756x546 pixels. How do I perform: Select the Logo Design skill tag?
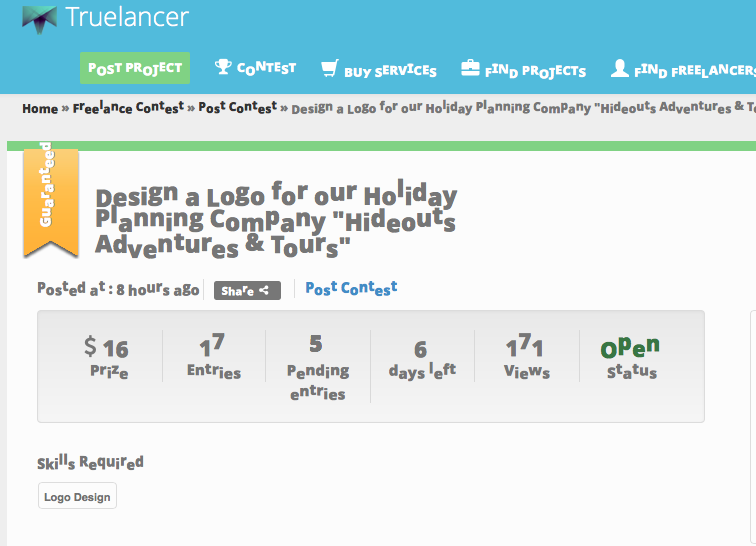point(77,496)
